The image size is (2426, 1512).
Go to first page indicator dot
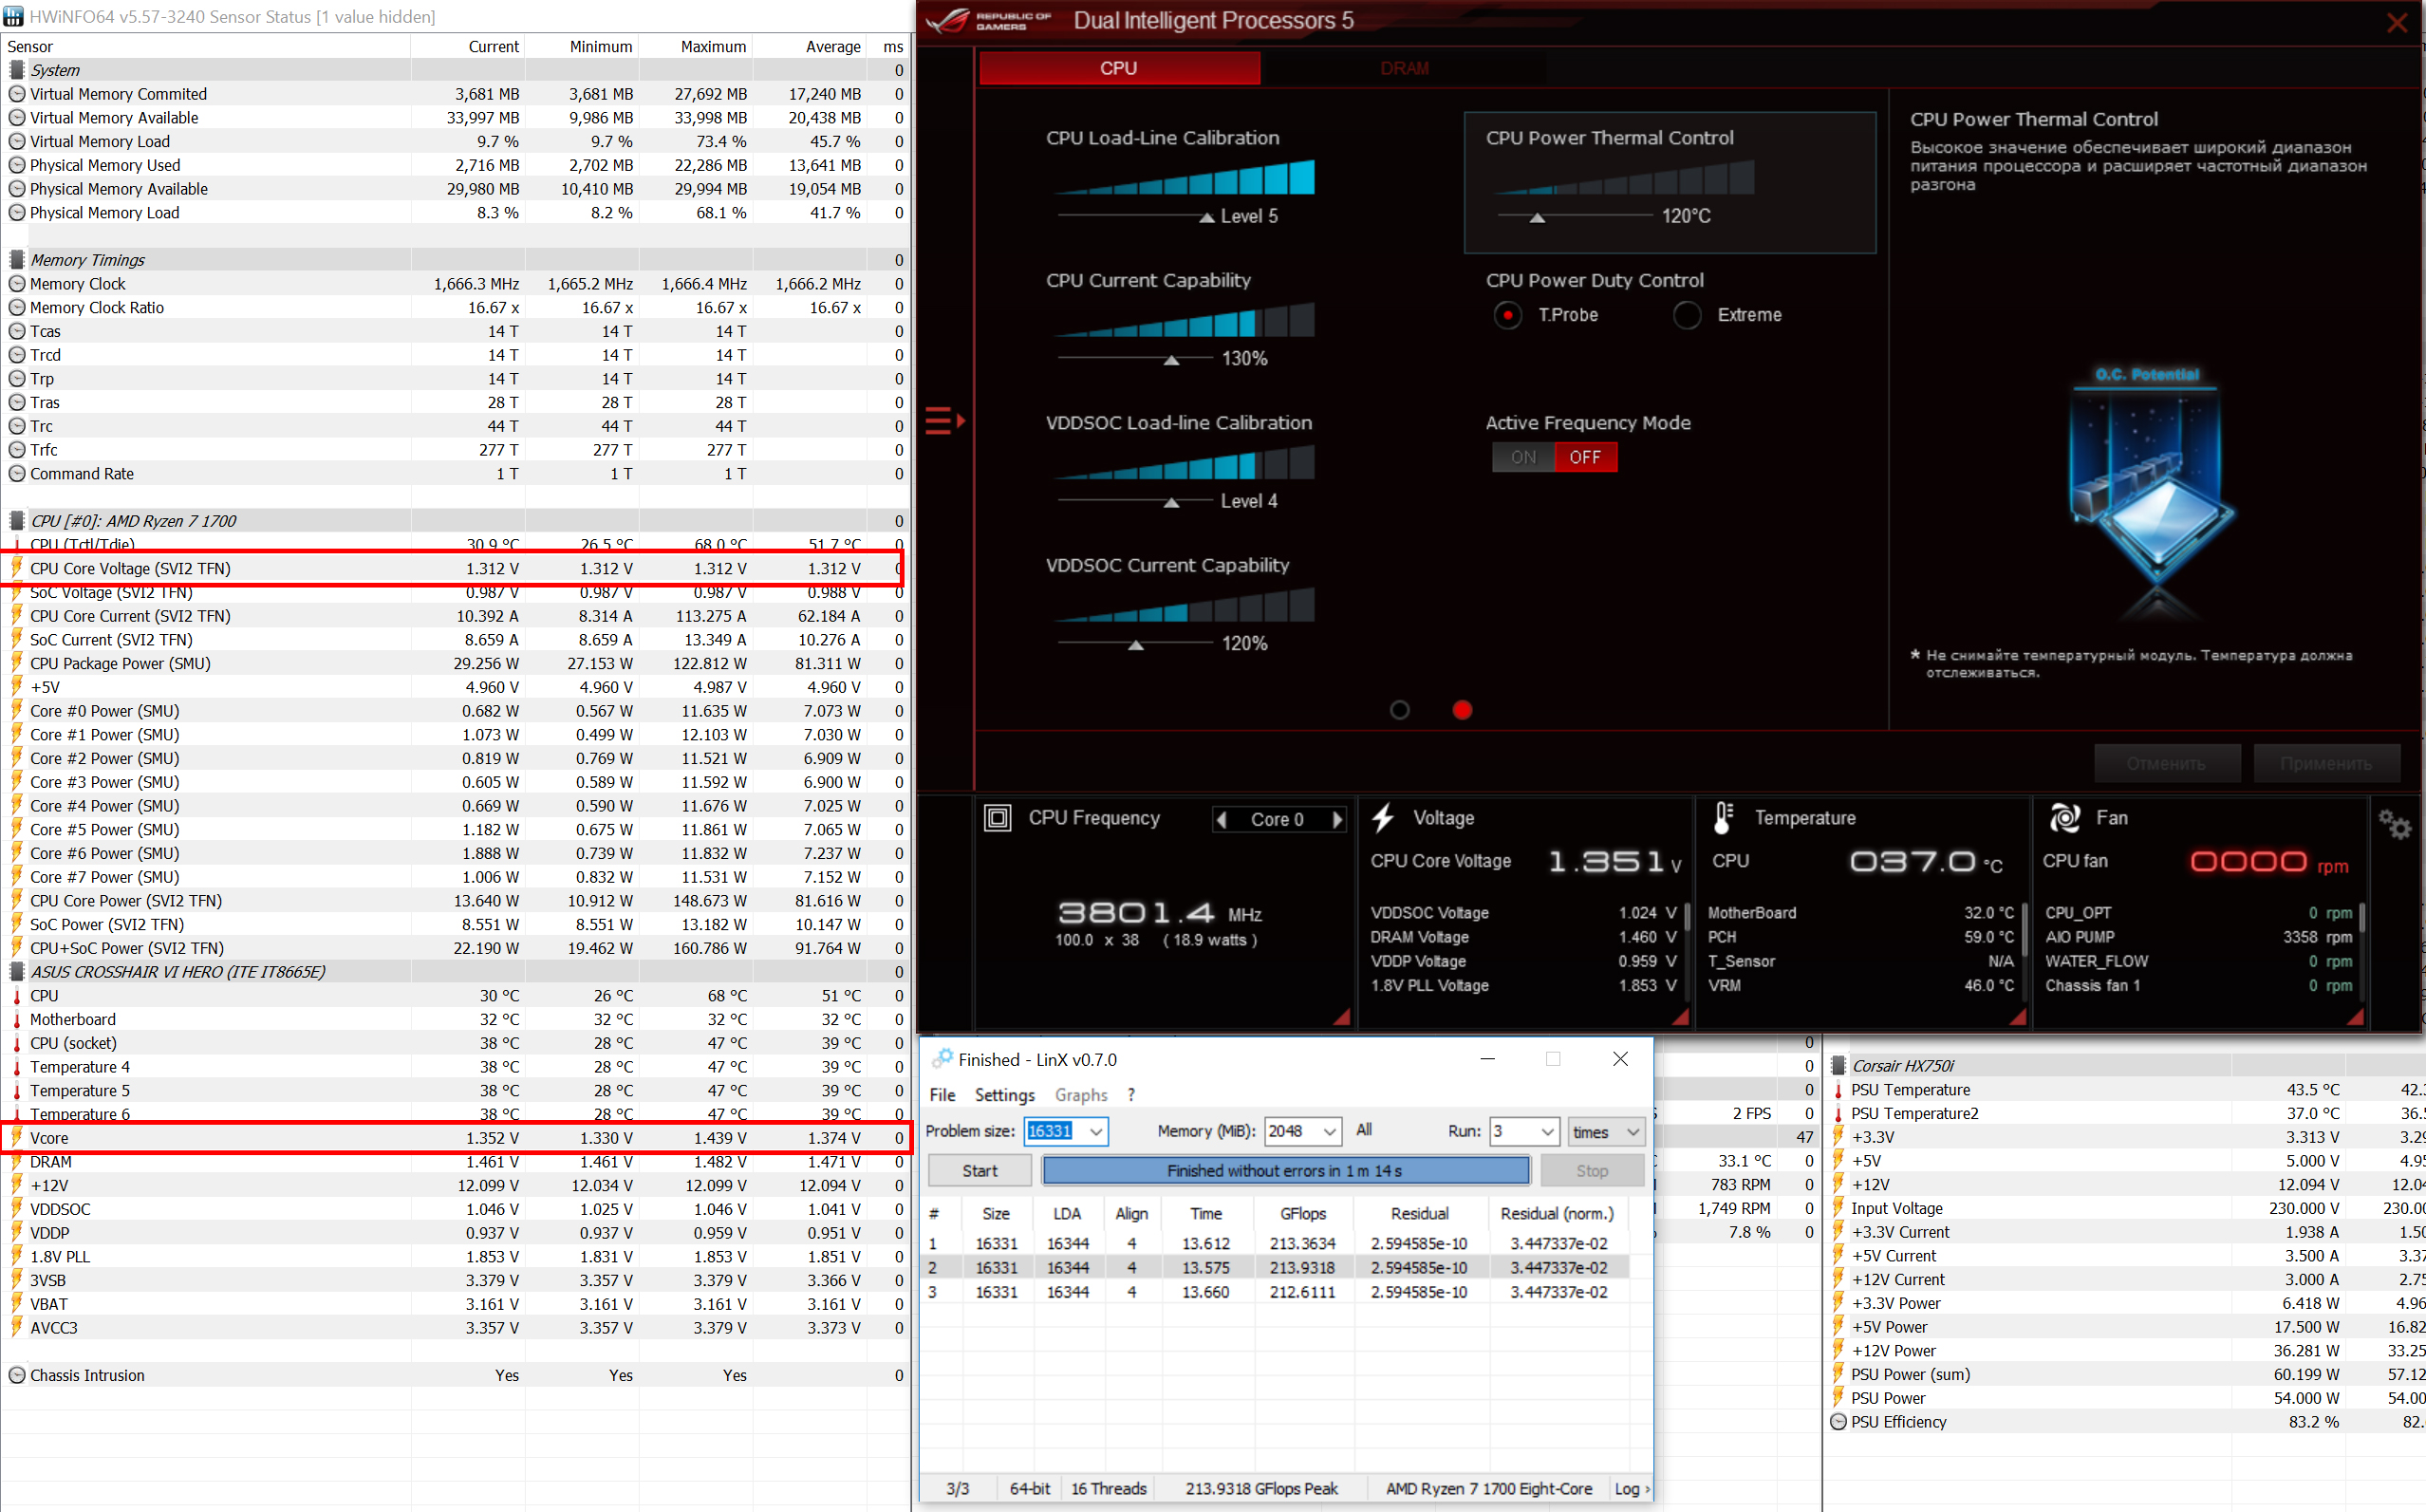tap(1399, 710)
